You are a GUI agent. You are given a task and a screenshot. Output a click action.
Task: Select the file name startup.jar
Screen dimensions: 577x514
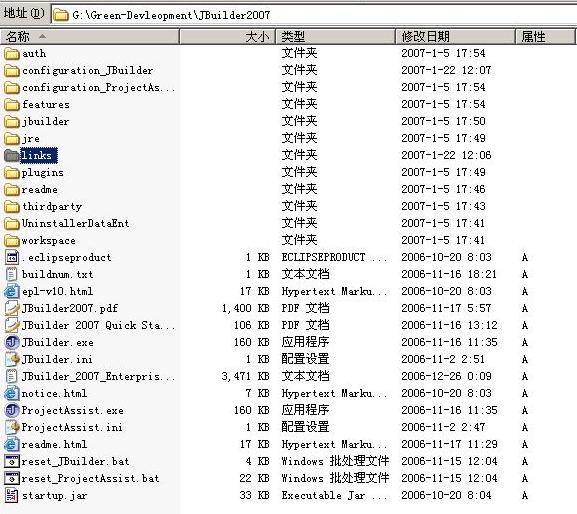54,496
